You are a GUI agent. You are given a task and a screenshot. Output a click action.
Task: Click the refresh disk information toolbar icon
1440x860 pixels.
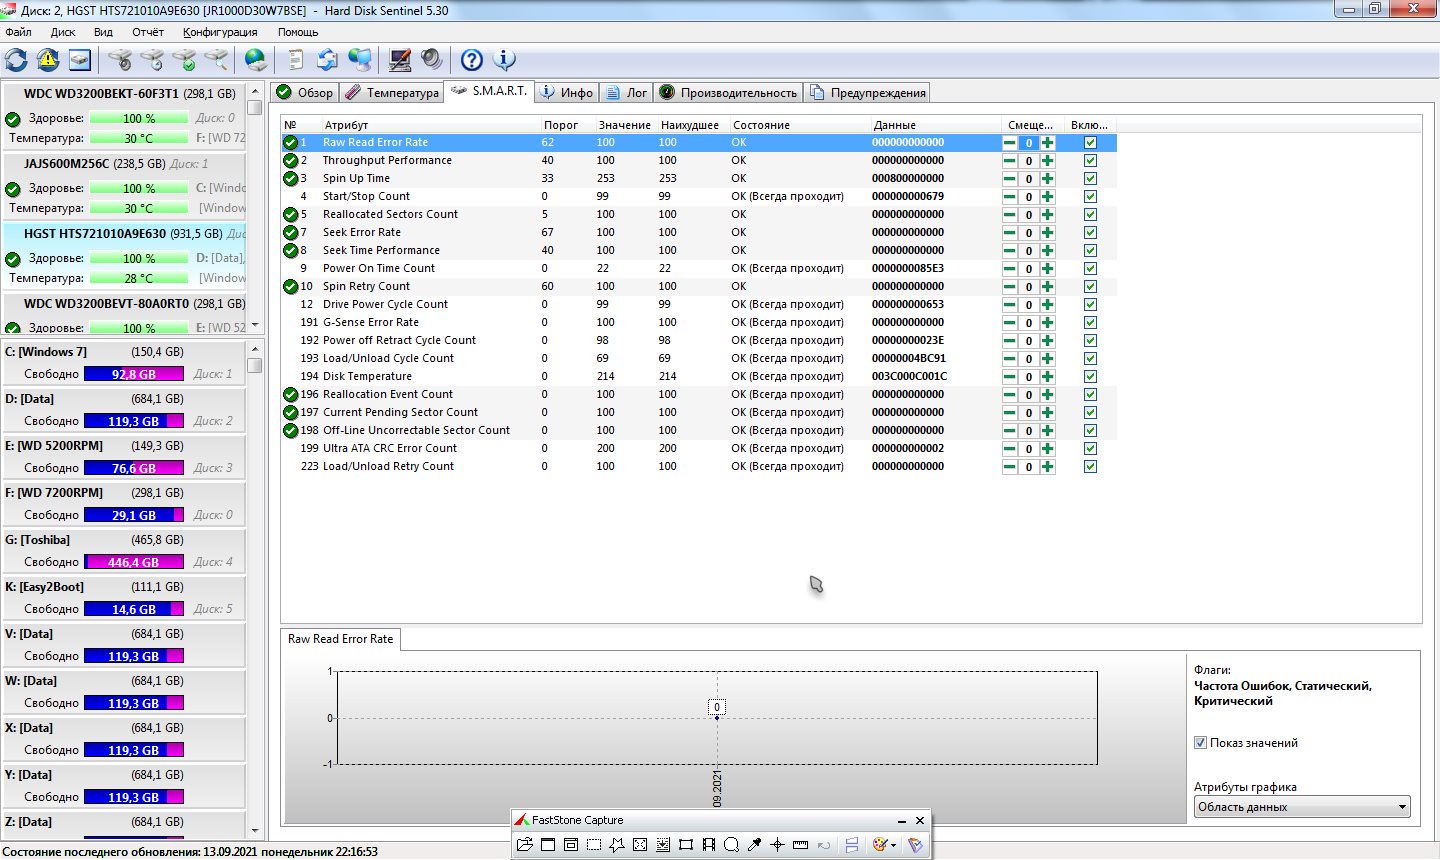[x=16, y=60]
